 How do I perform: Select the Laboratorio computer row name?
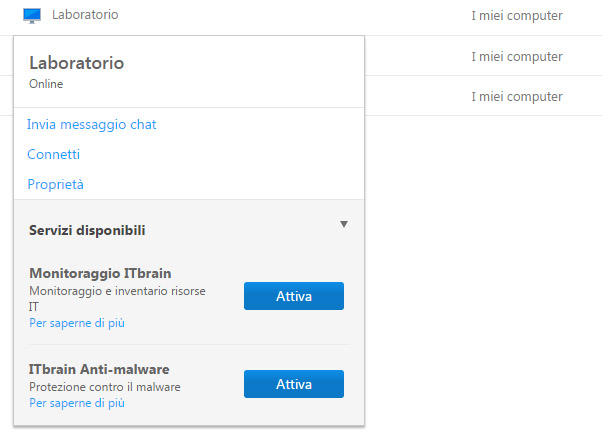coord(86,16)
